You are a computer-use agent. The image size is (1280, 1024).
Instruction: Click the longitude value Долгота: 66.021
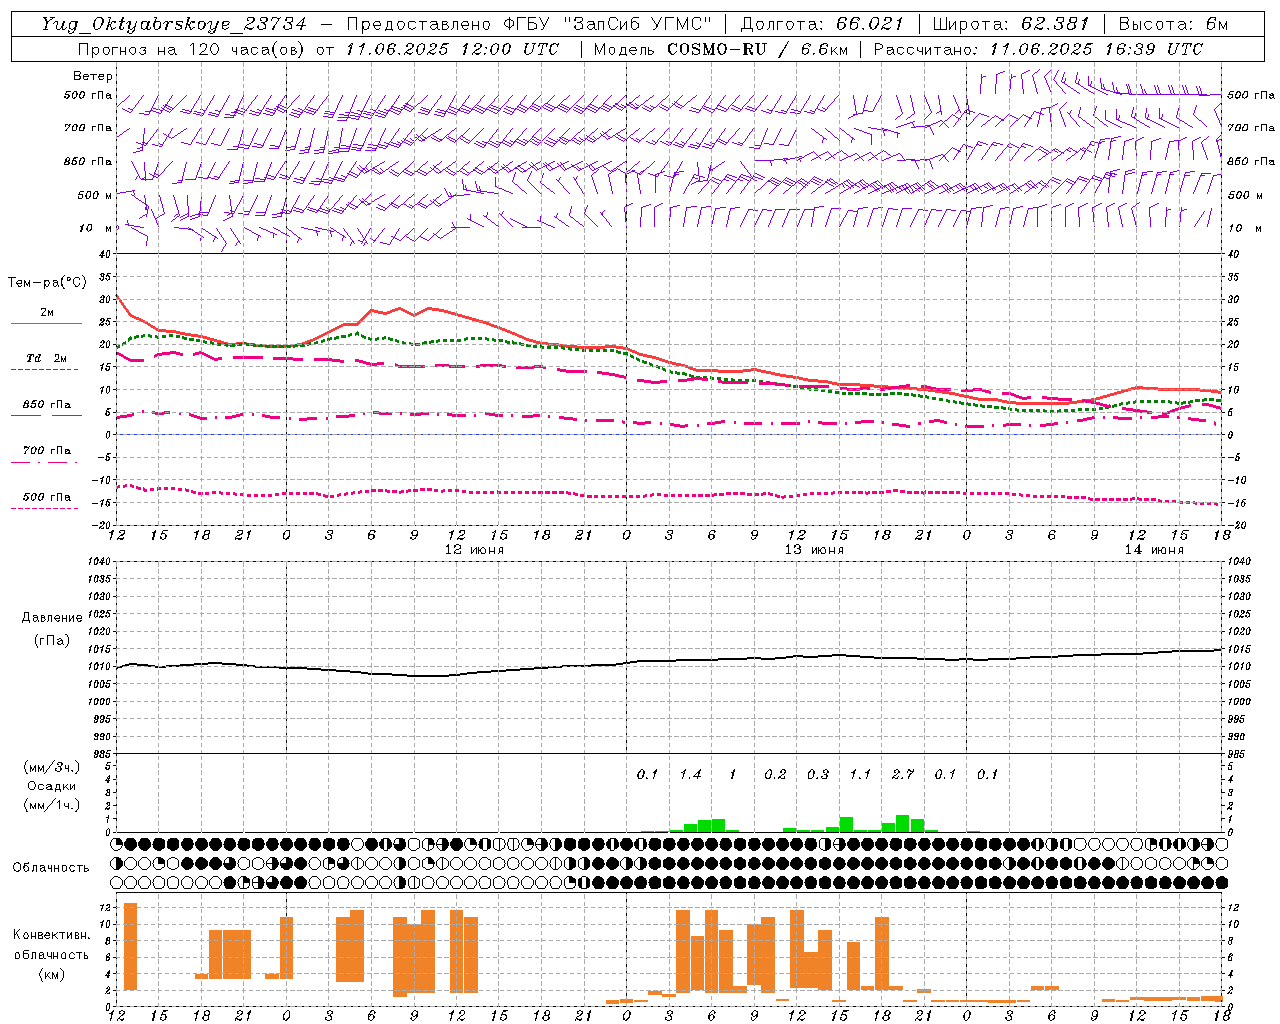pyautogui.click(x=822, y=24)
